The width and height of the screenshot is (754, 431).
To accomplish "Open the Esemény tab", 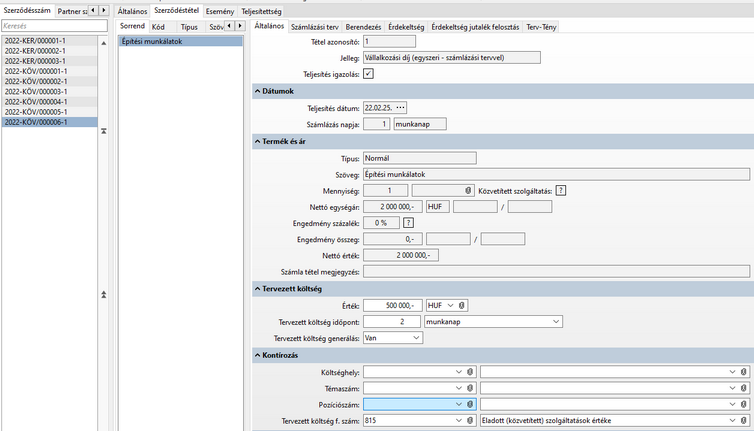I will (219, 11).
